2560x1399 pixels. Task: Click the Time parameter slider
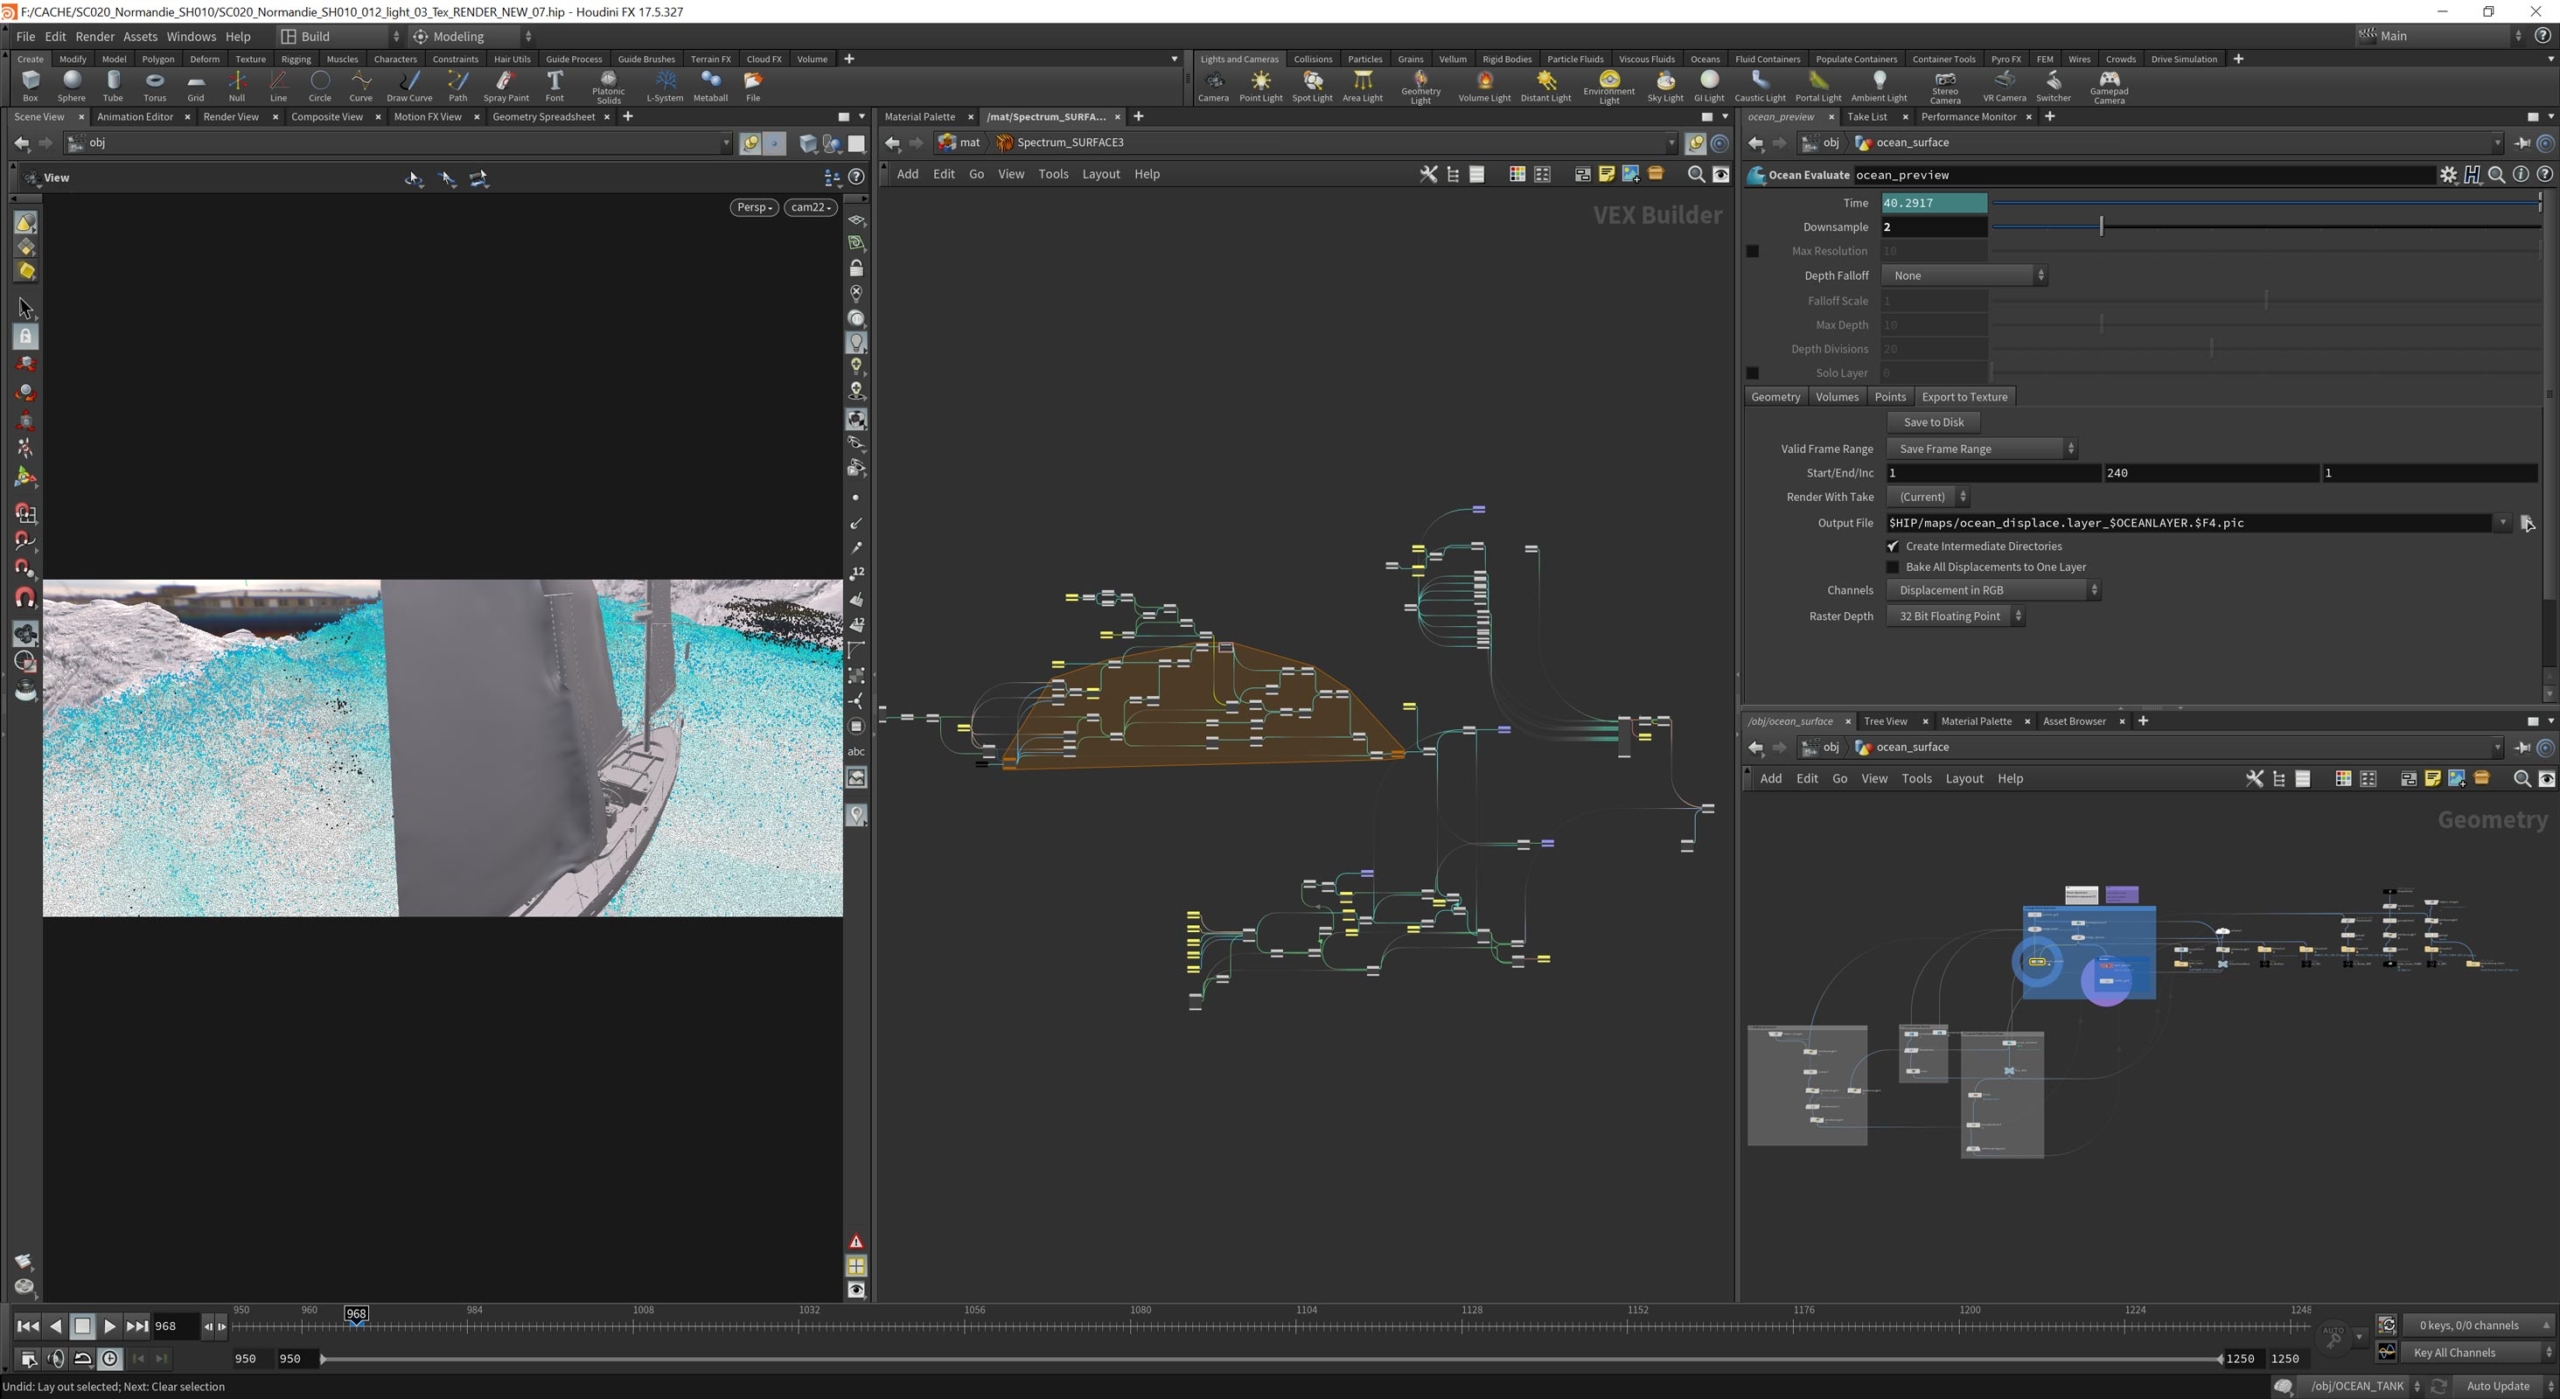pyautogui.click(x=2266, y=203)
